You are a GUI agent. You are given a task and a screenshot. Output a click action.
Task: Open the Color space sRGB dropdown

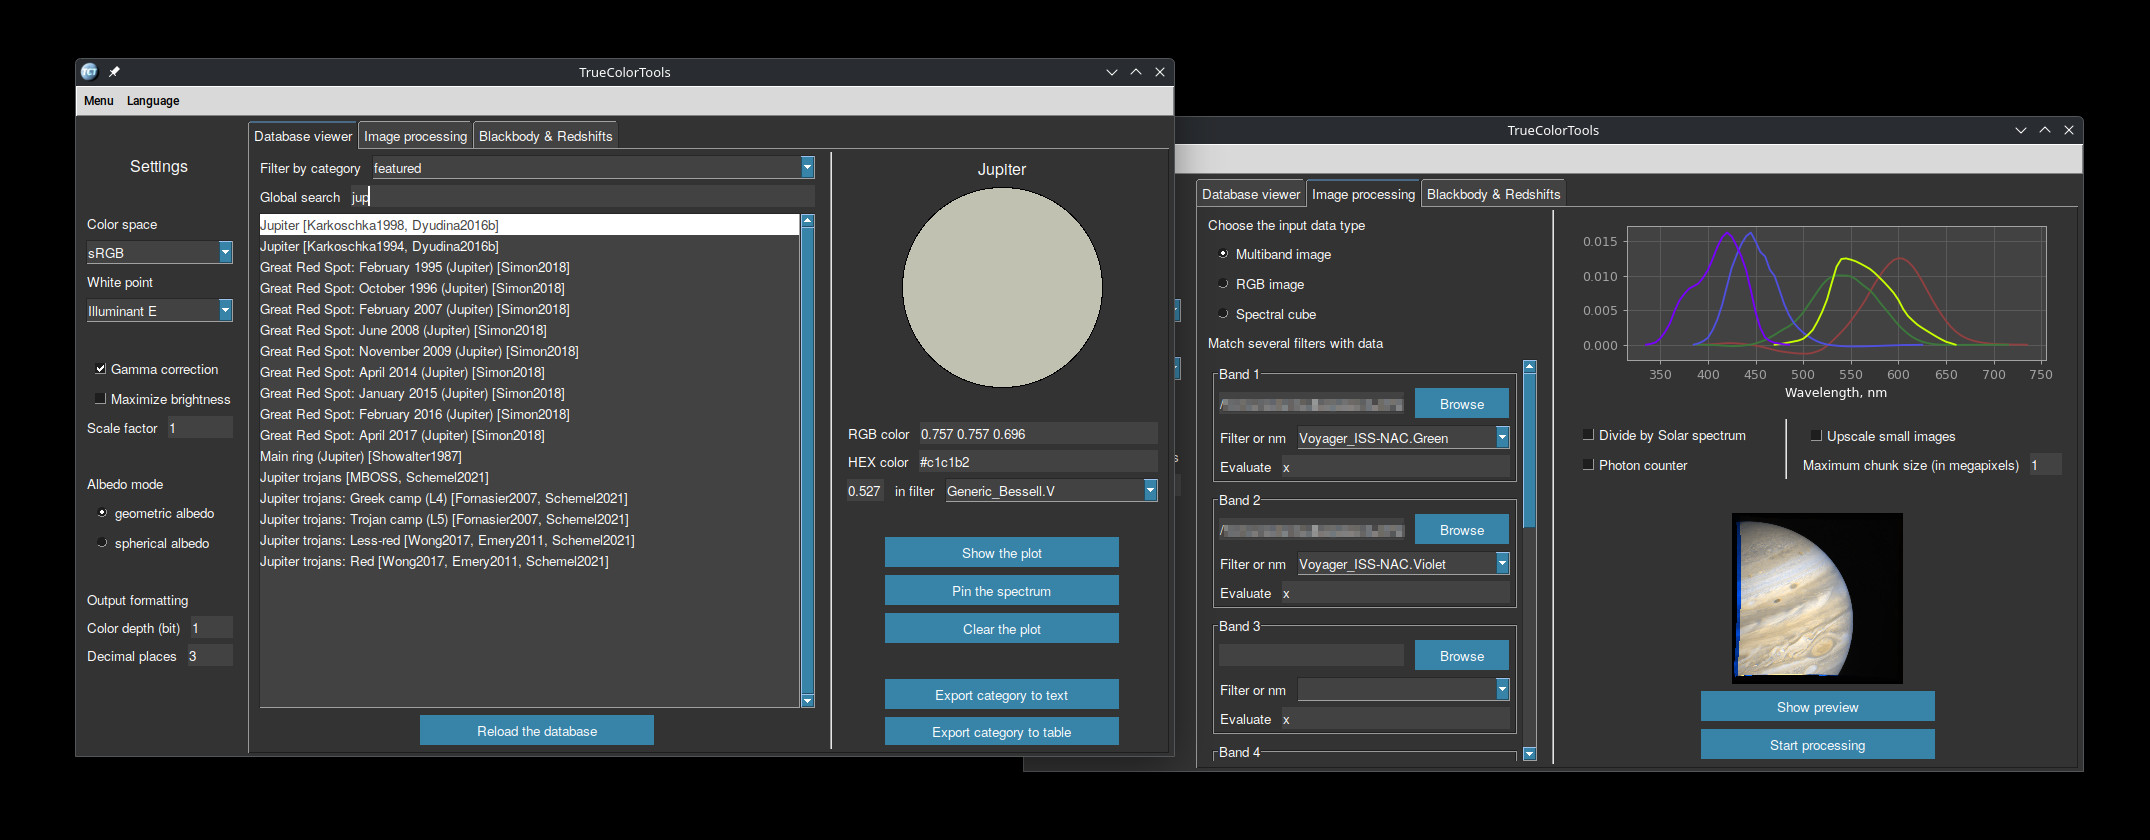[x=225, y=253]
